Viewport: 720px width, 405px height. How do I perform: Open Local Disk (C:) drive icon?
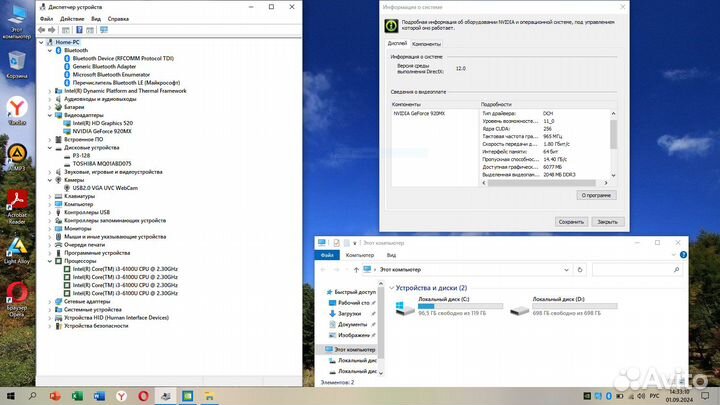click(405, 308)
